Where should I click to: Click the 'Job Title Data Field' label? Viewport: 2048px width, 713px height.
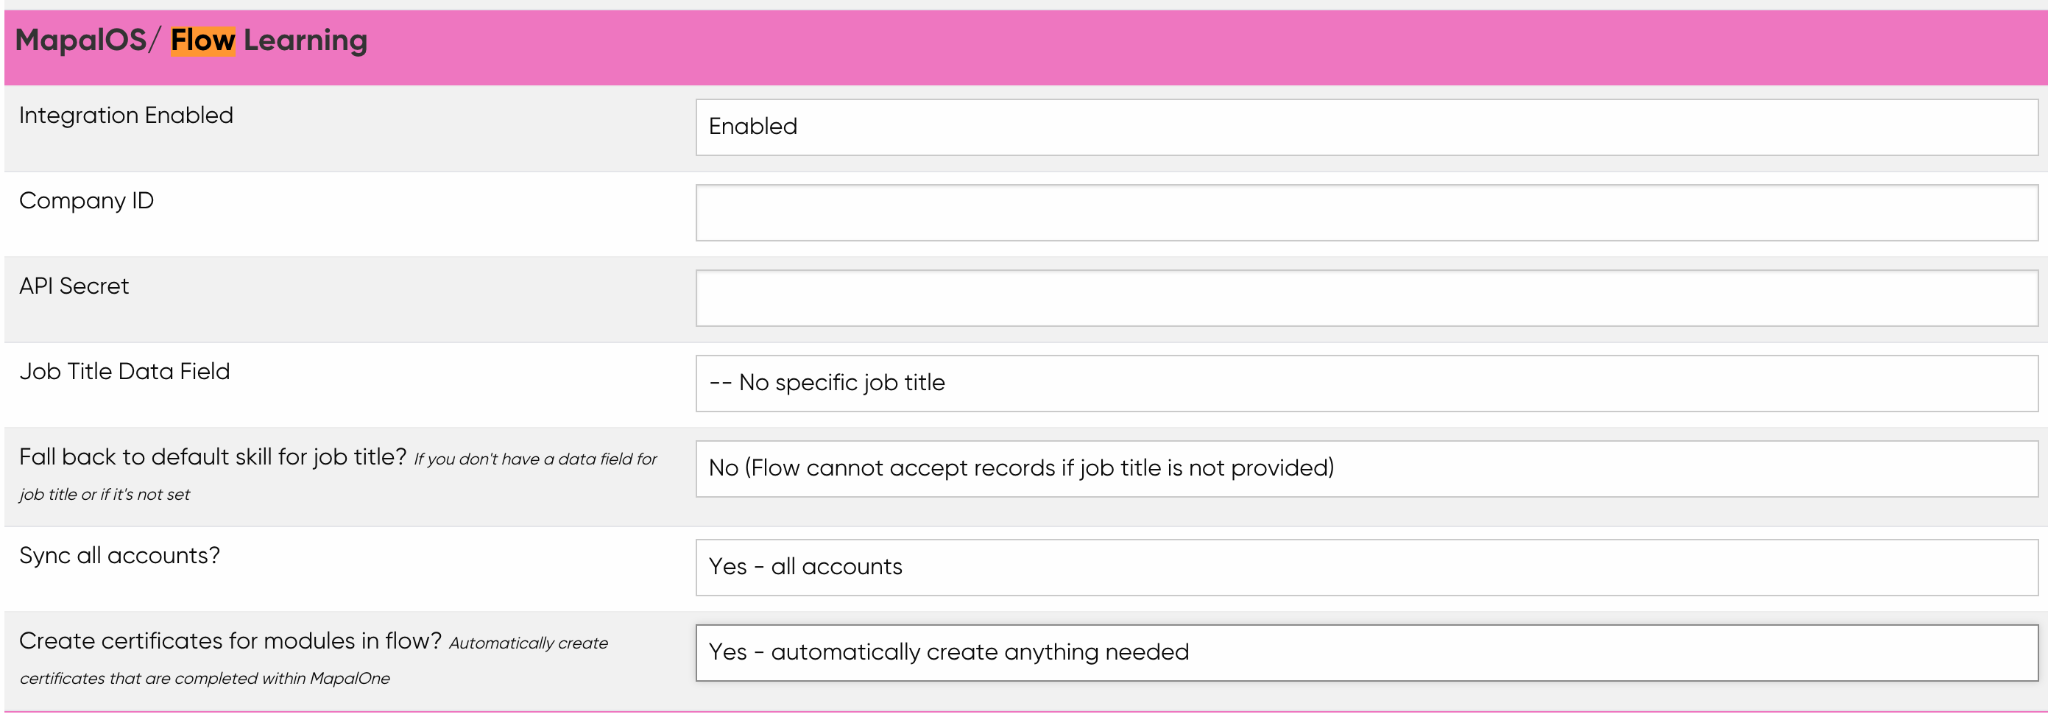124,371
